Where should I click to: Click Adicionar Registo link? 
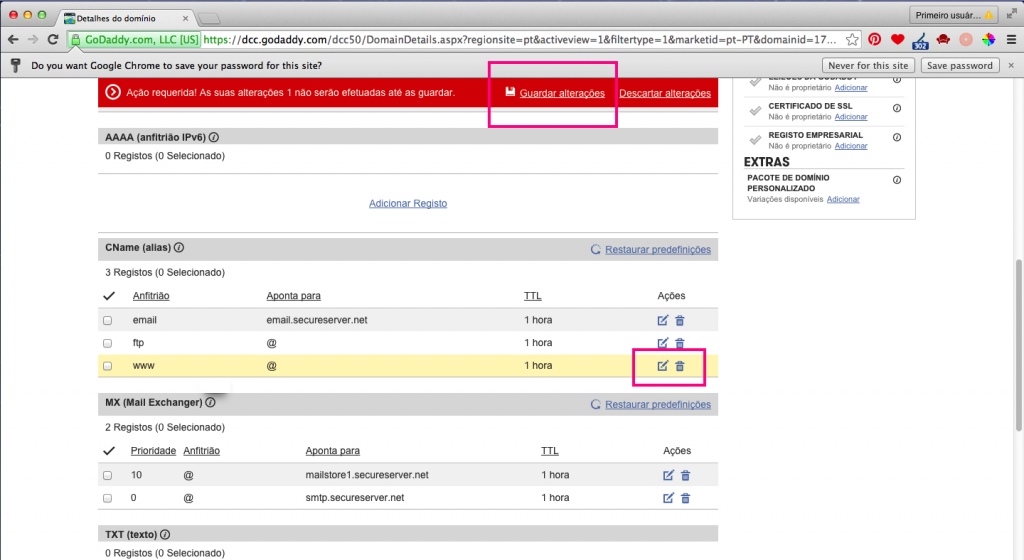coord(408,204)
